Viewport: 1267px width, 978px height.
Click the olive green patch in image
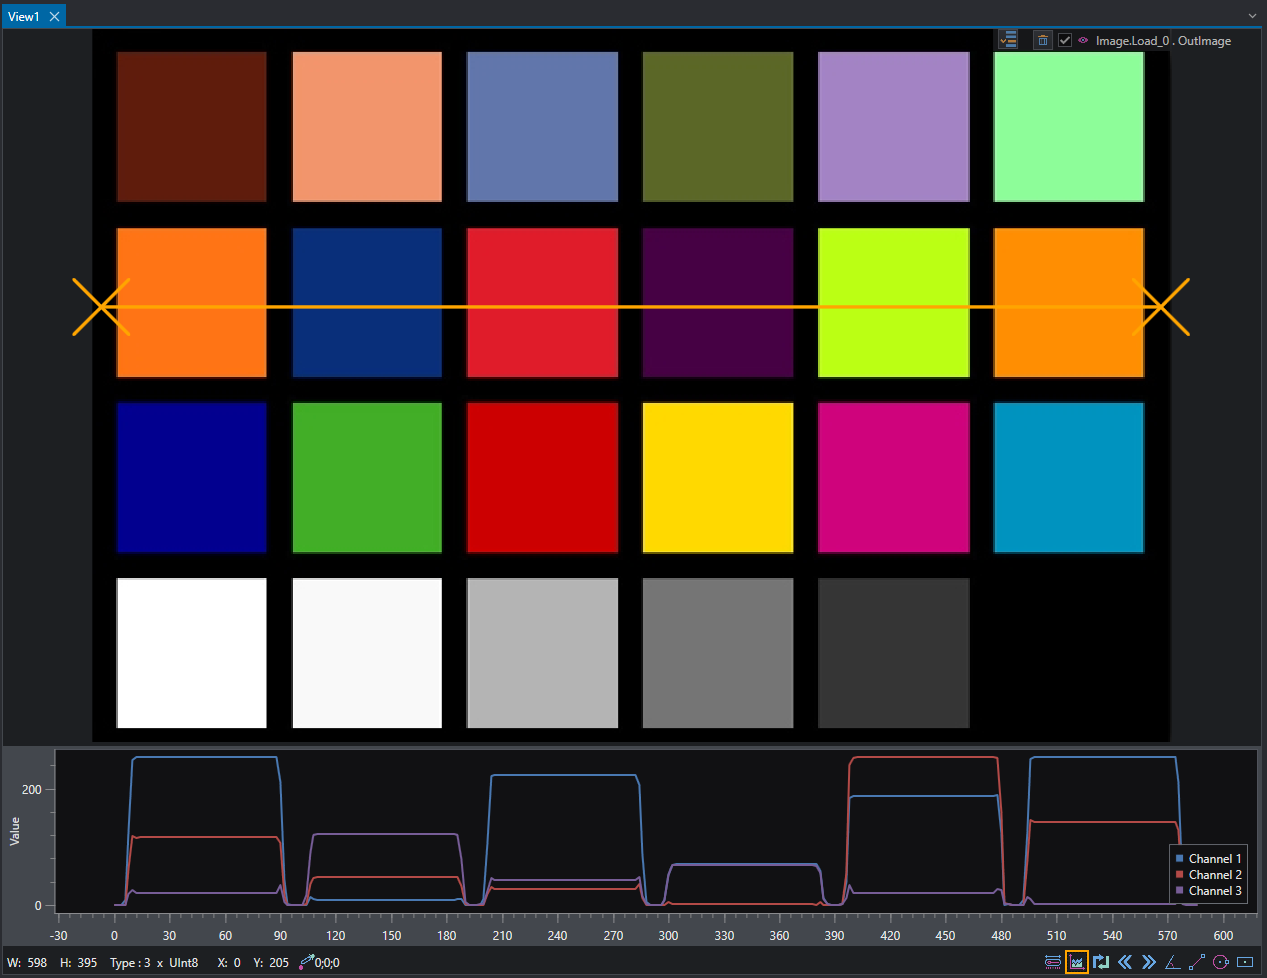point(718,127)
